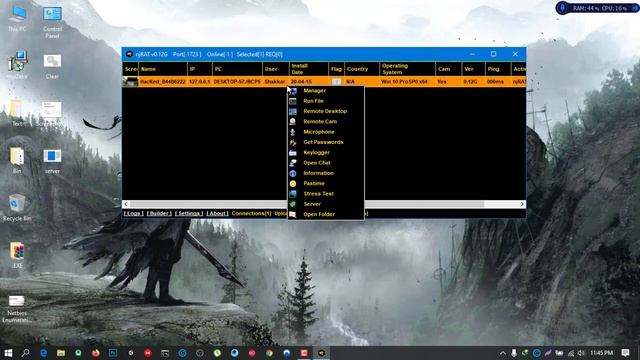This screenshot has height=360, width=640.
Task: Open the About link
Action: 217,213
